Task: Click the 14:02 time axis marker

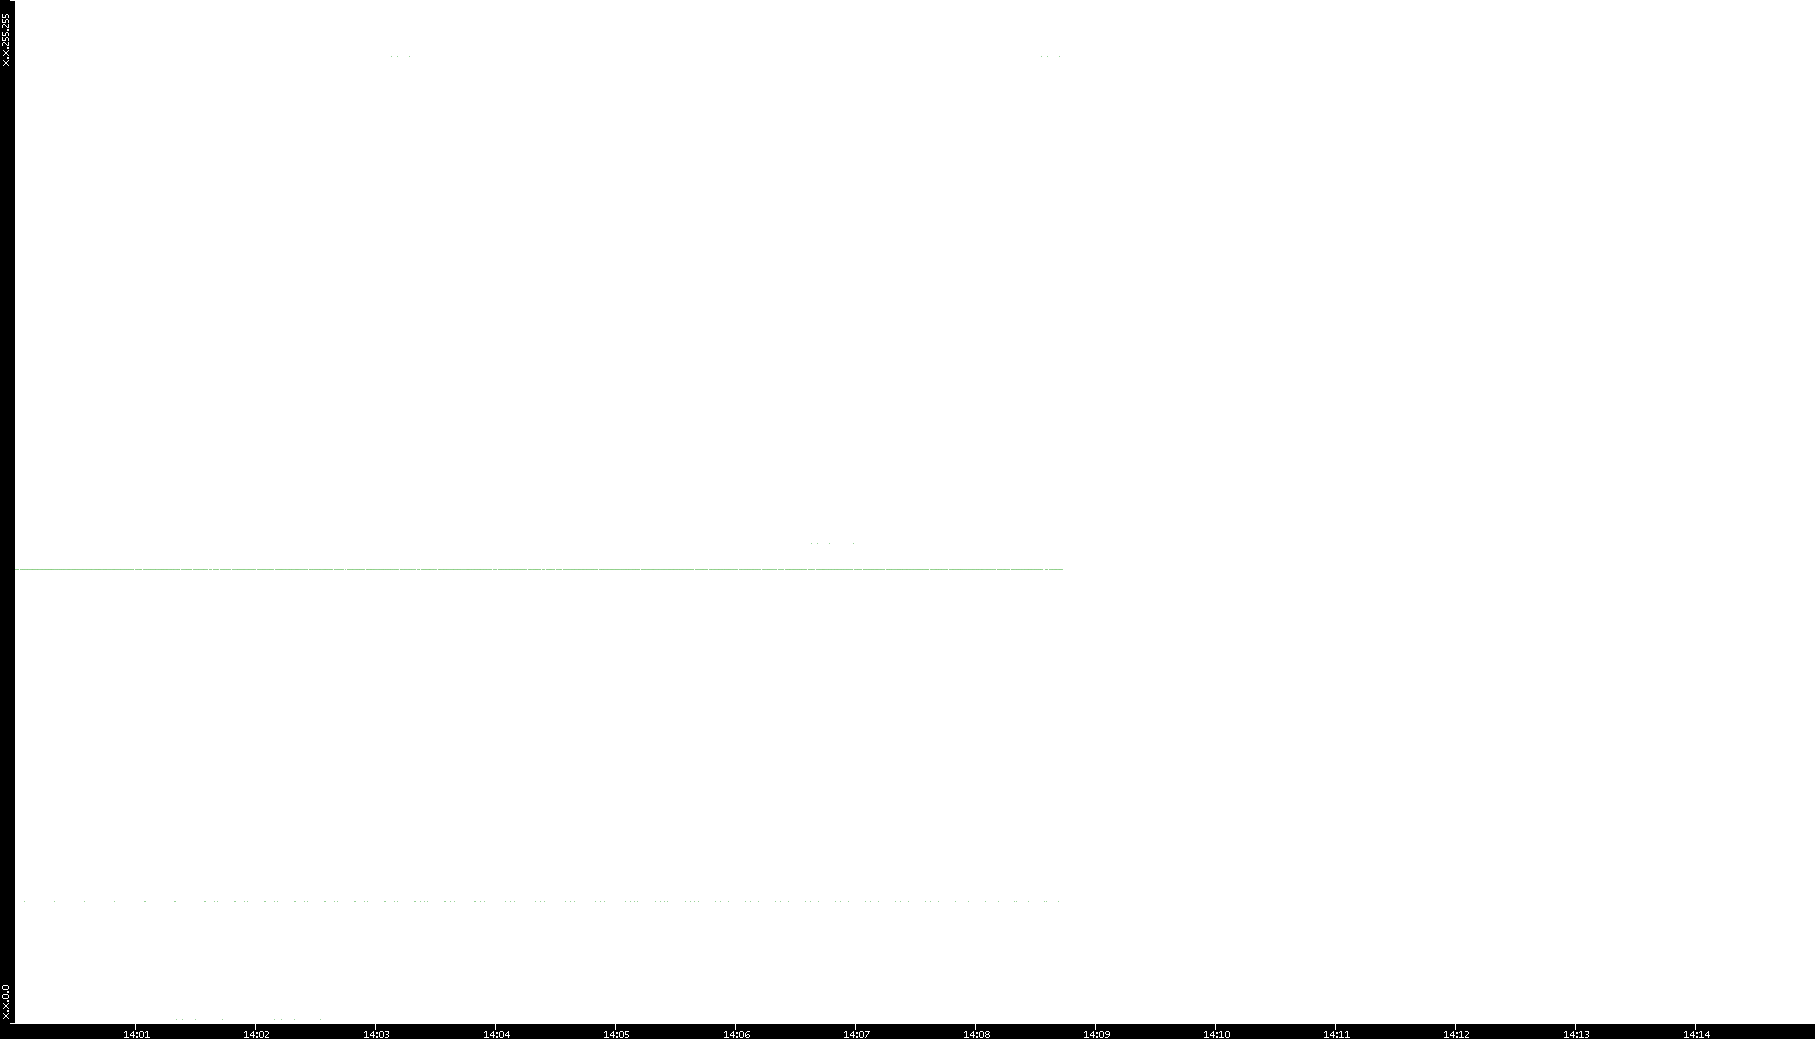Action: 257,1034
